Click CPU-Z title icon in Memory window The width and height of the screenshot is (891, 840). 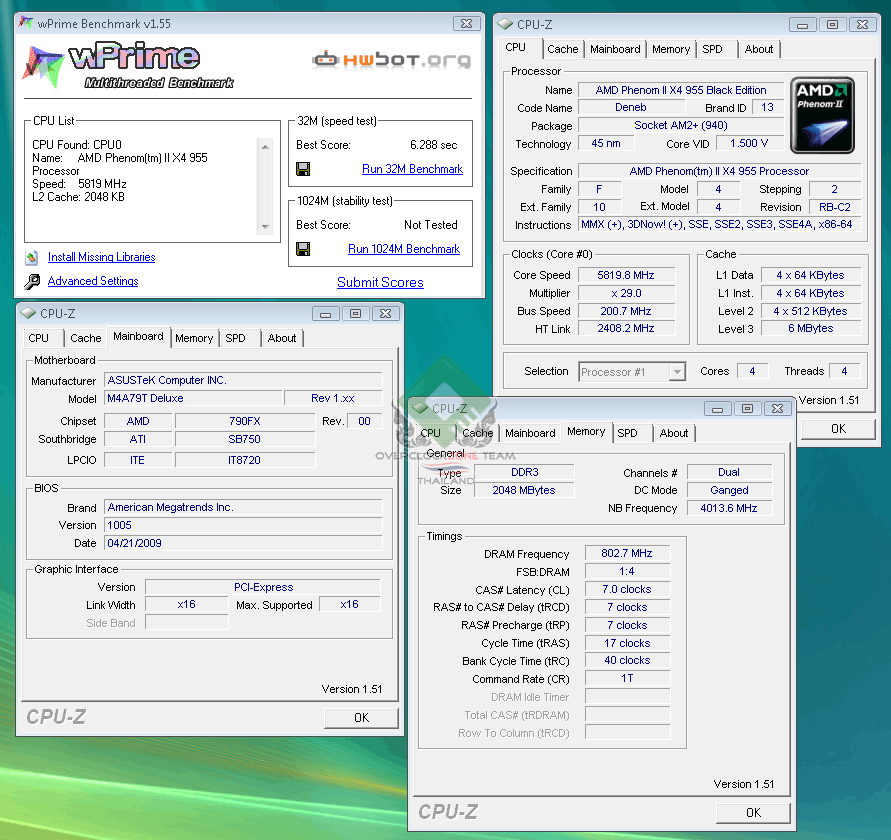pyautogui.click(x=420, y=408)
